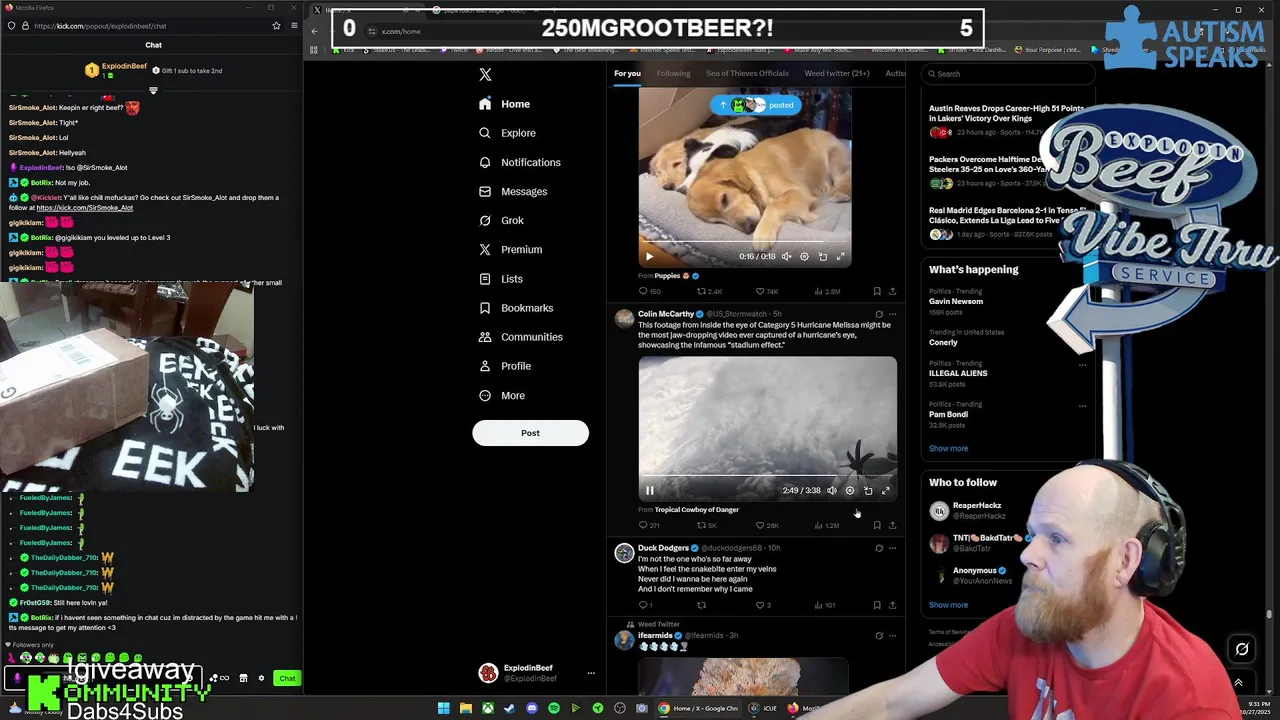
Task: Open more options for ILLEGAL ALIENS trend
Action: pos(1082,365)
